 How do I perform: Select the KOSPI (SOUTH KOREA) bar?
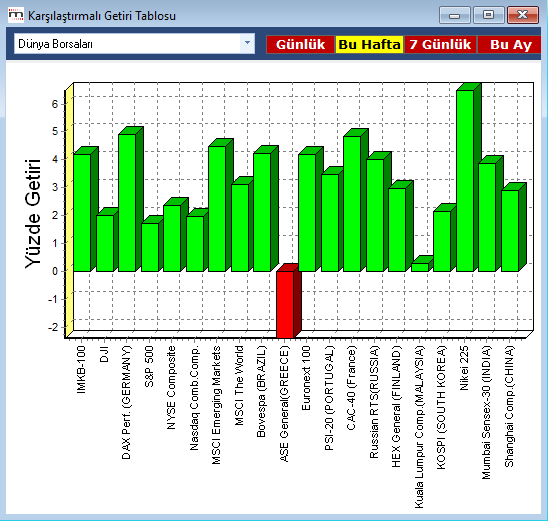[442, 241]
